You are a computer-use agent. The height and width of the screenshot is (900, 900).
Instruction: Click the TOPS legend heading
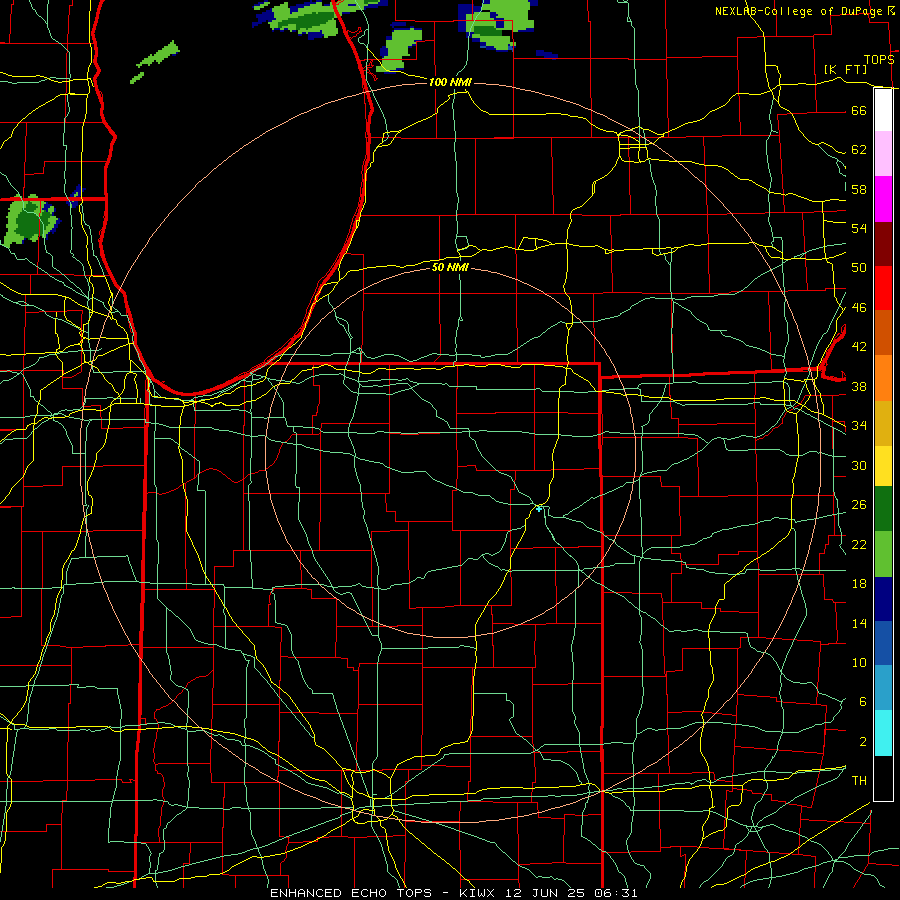(x=879, y=60)
